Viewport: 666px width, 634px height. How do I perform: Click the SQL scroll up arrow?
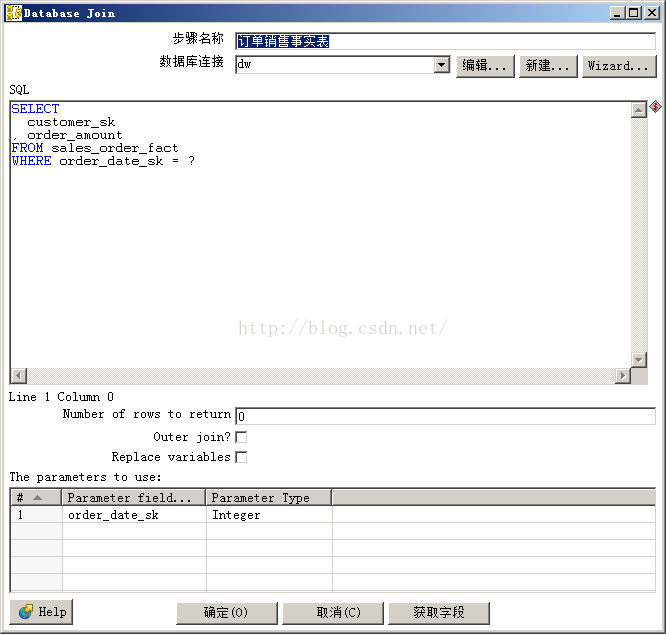pos(639,110)
